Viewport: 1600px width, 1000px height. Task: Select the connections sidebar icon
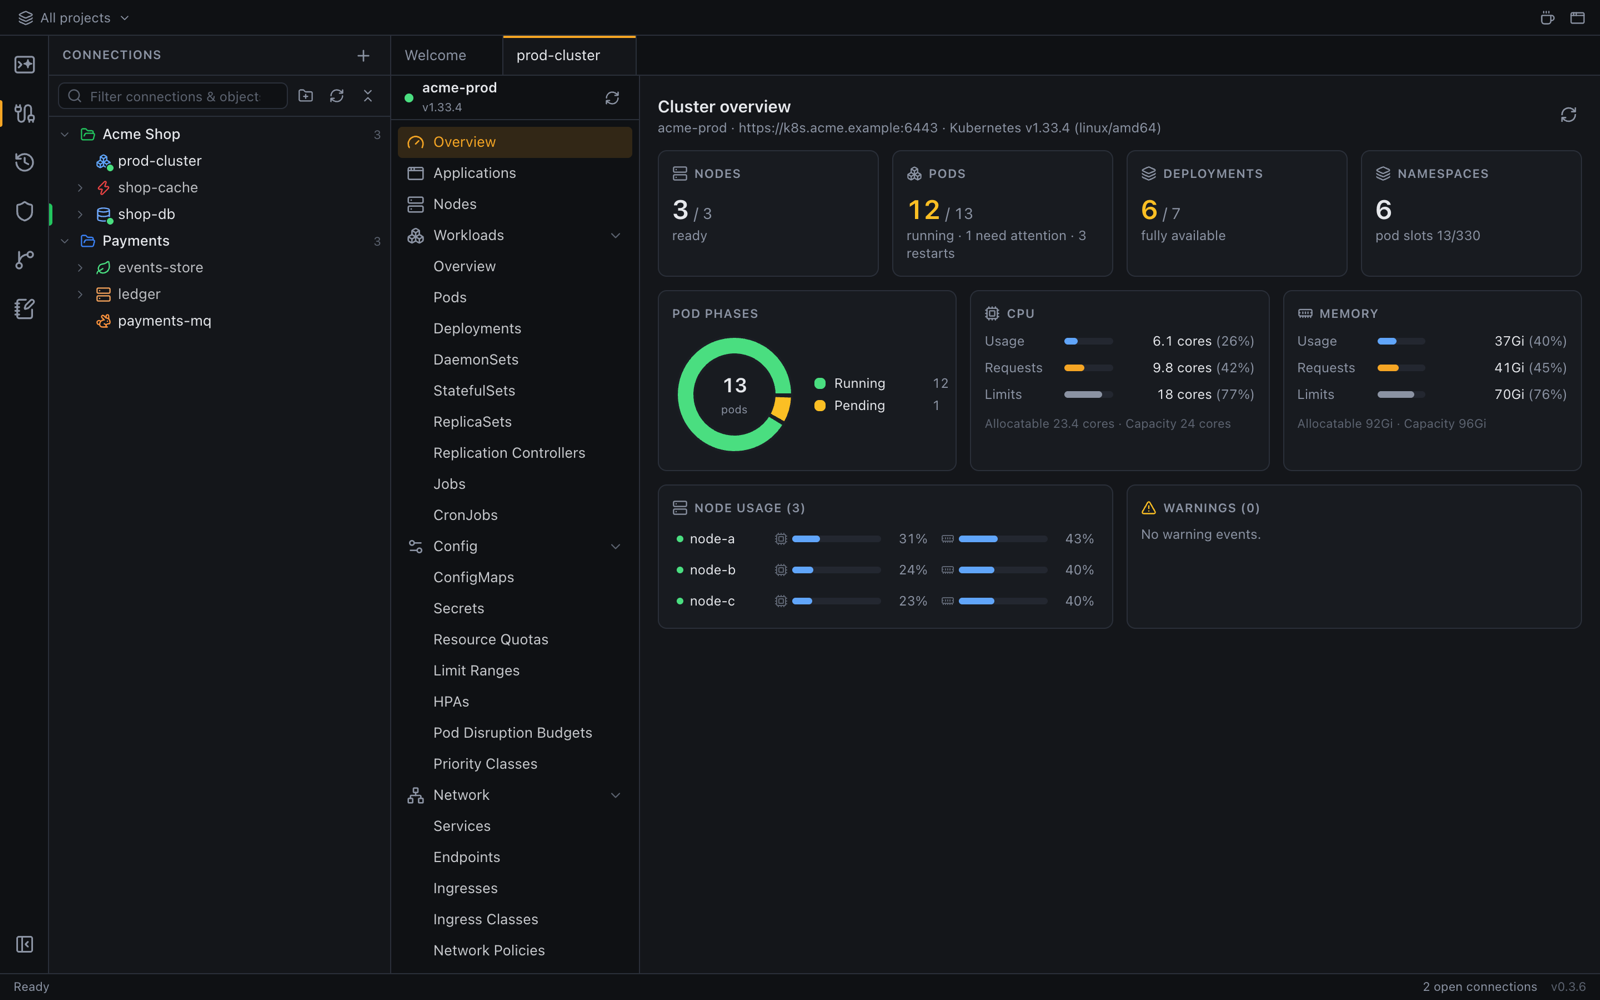[24, 113]
